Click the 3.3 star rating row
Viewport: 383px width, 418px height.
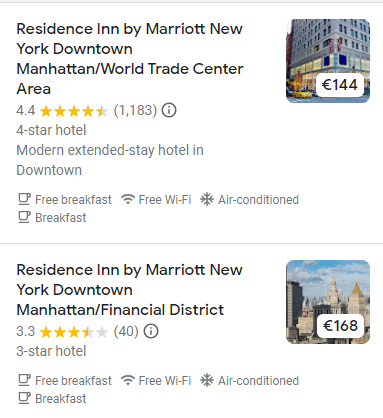[x=87, y=331]
